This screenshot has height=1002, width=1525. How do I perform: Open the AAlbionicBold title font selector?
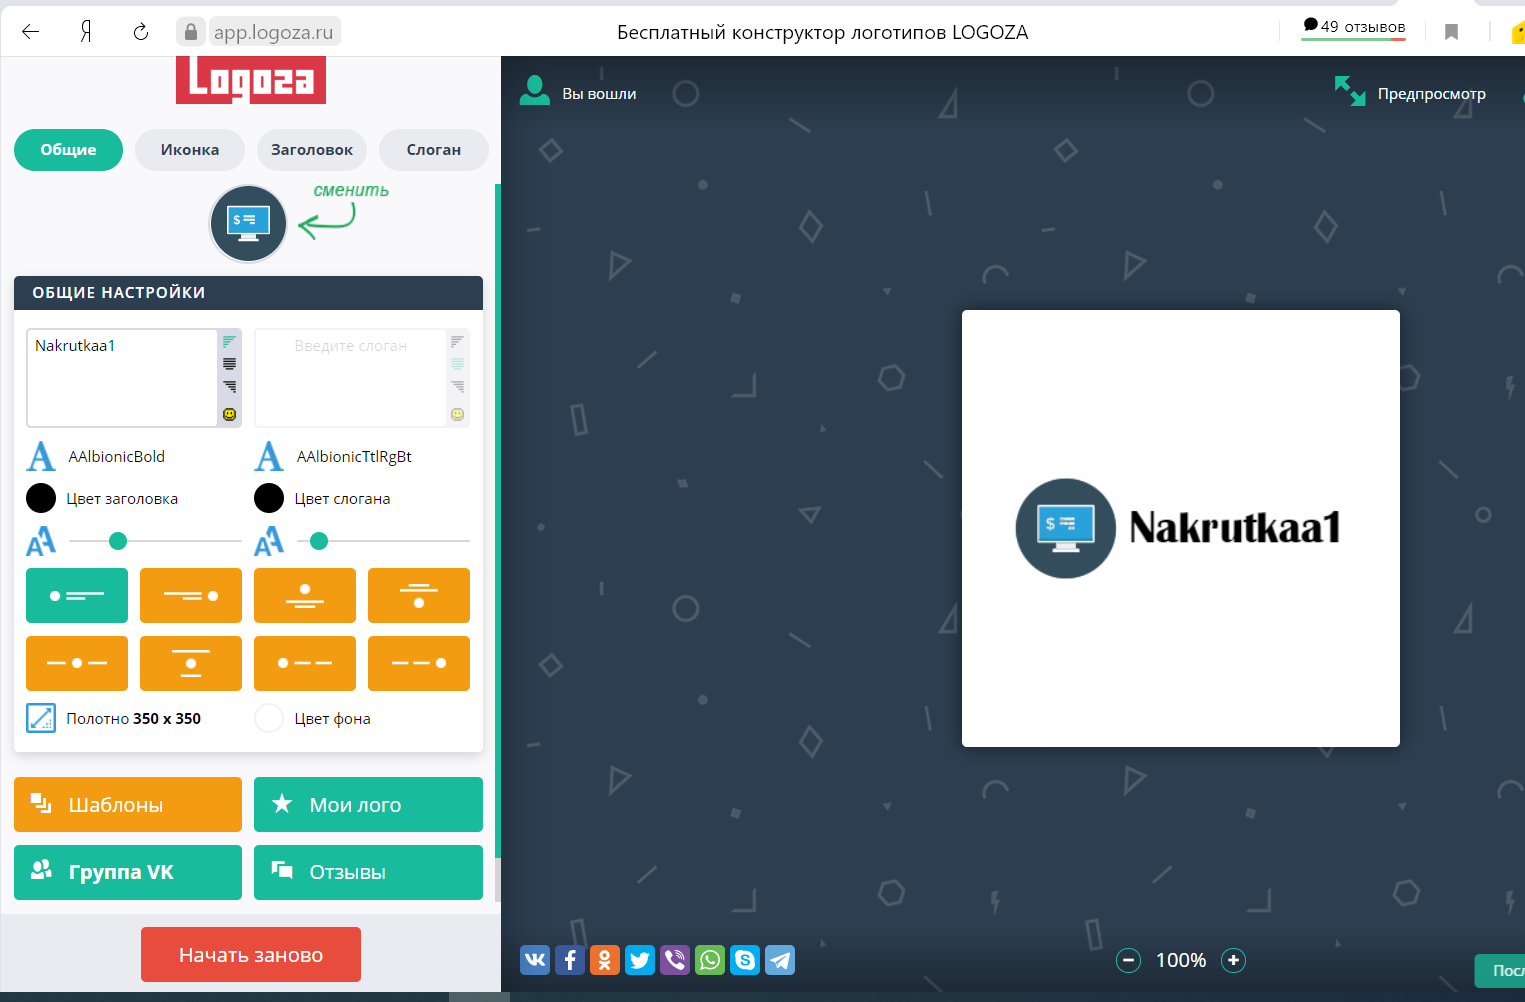(116, 457)
